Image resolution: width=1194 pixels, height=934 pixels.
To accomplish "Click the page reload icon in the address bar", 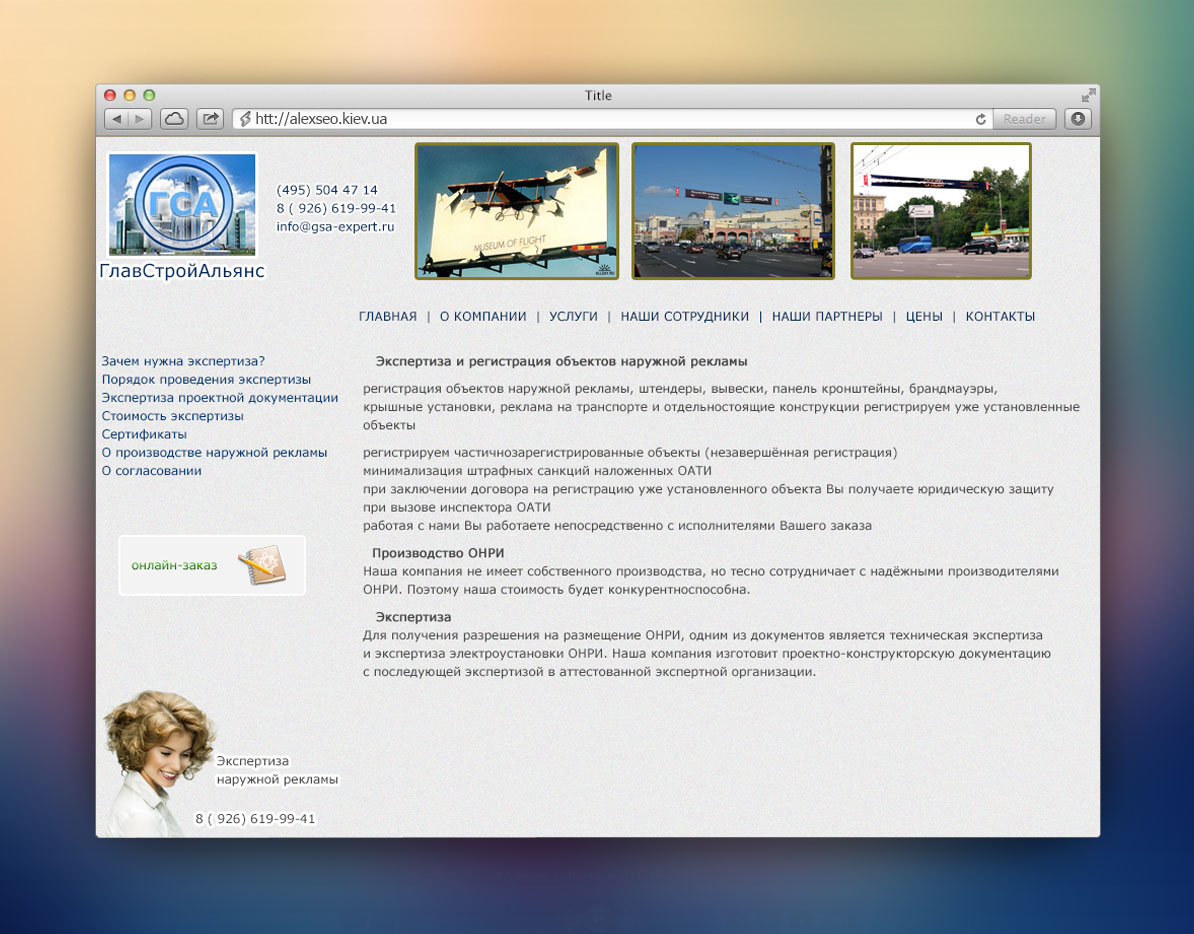I will pyautogui.click(x=981, y=118).
